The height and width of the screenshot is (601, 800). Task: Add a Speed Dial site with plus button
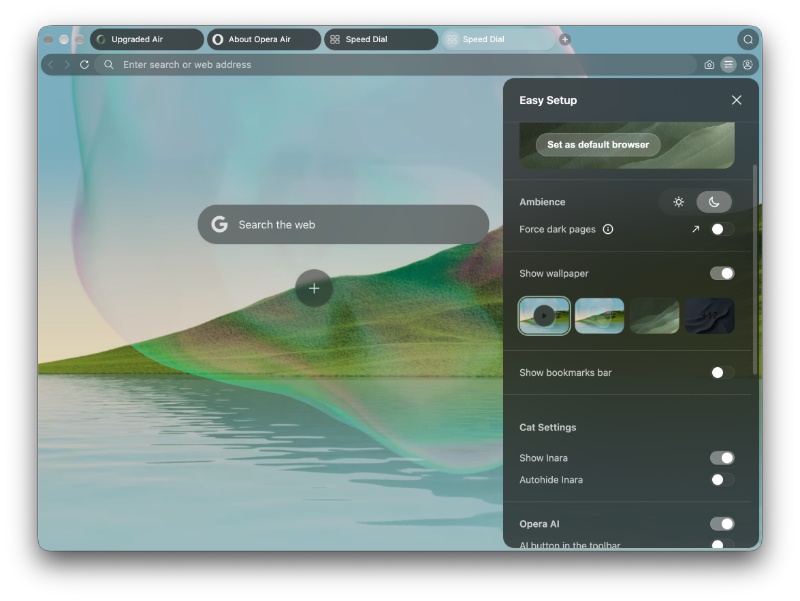(314, 288)
